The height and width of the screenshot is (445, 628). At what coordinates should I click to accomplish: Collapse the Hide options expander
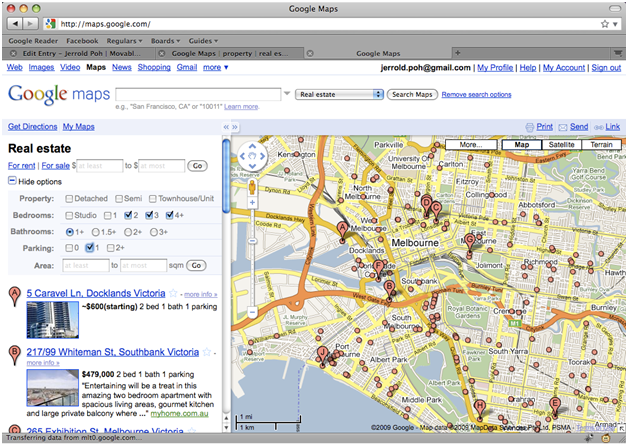pyautogui.click(x=12, y=181)
